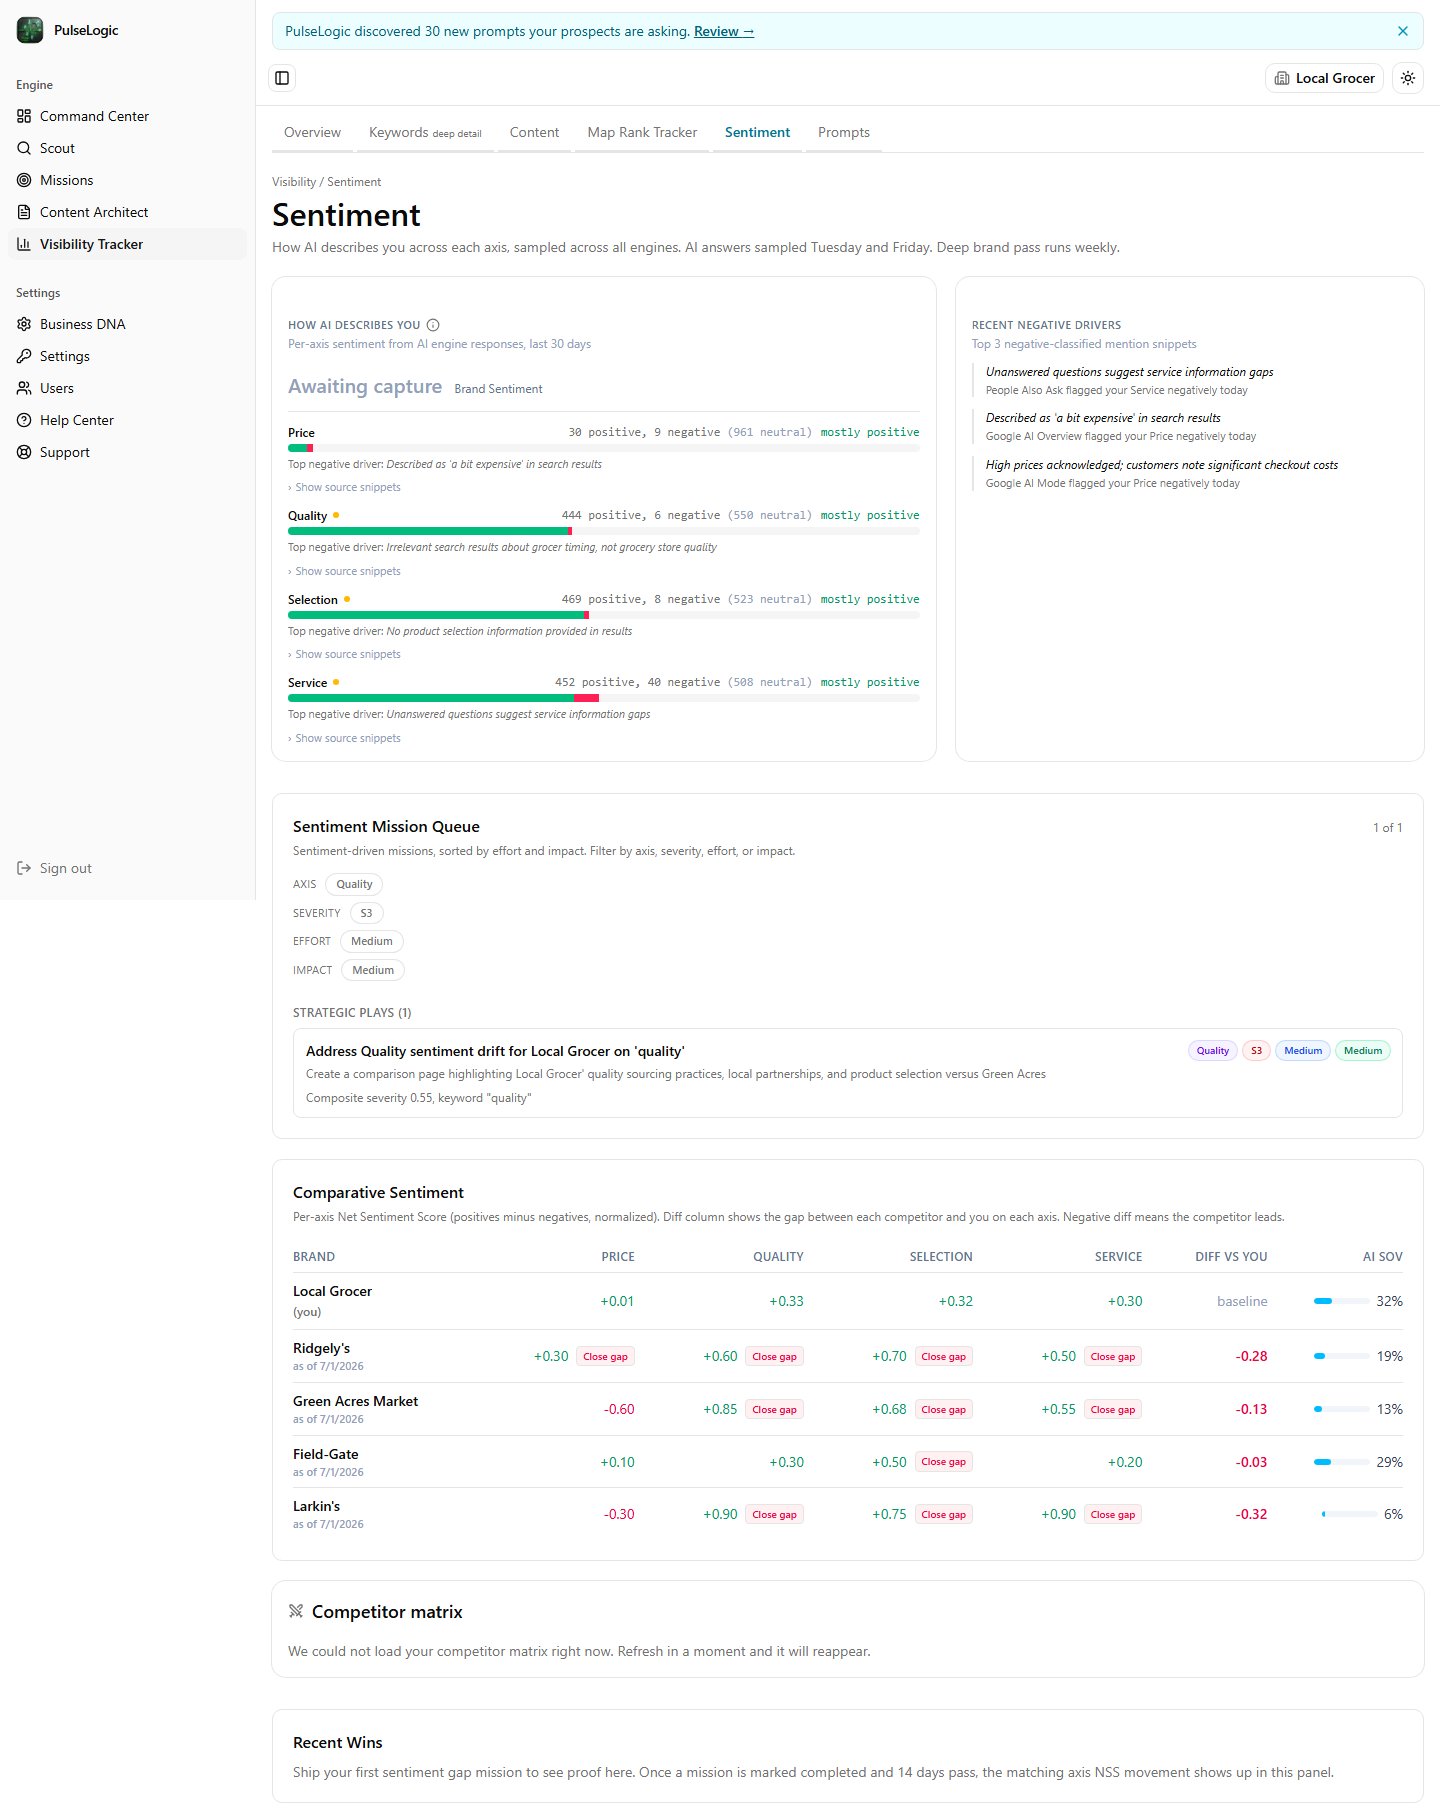Click the Visibility breadcrumb link

coord(294,182)
